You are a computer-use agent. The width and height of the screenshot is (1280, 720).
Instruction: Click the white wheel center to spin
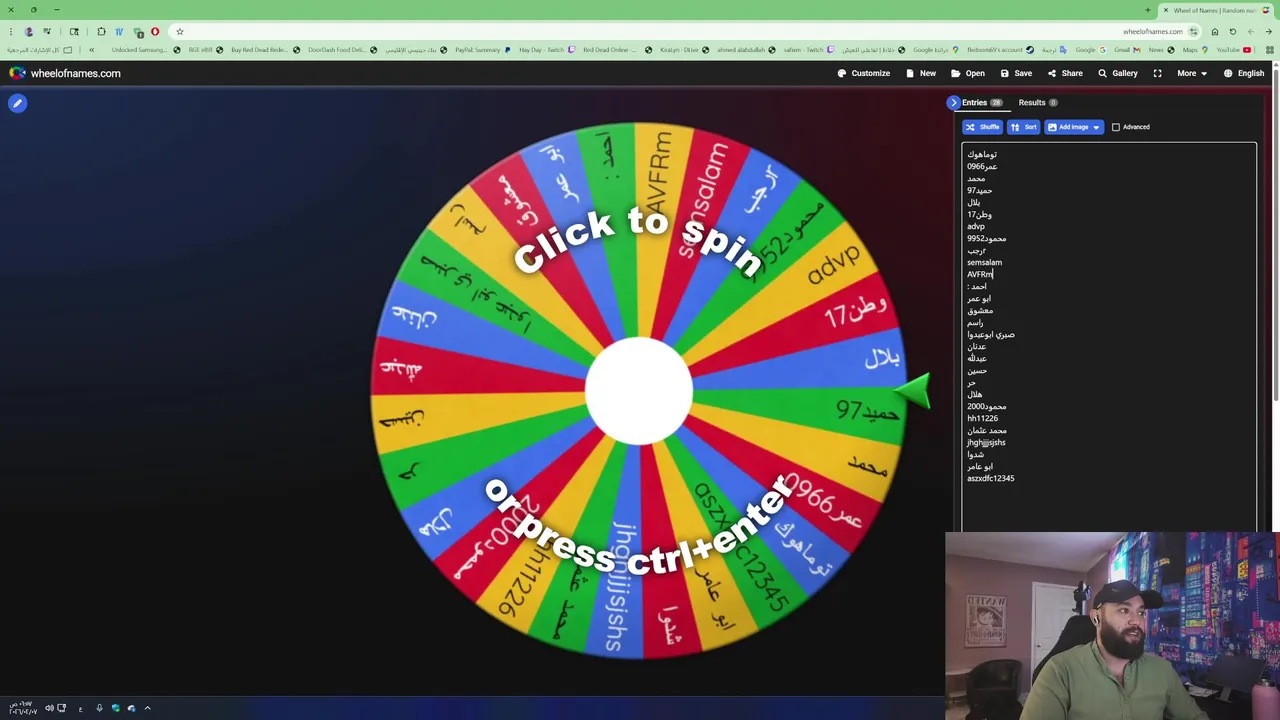coord(638,391)
